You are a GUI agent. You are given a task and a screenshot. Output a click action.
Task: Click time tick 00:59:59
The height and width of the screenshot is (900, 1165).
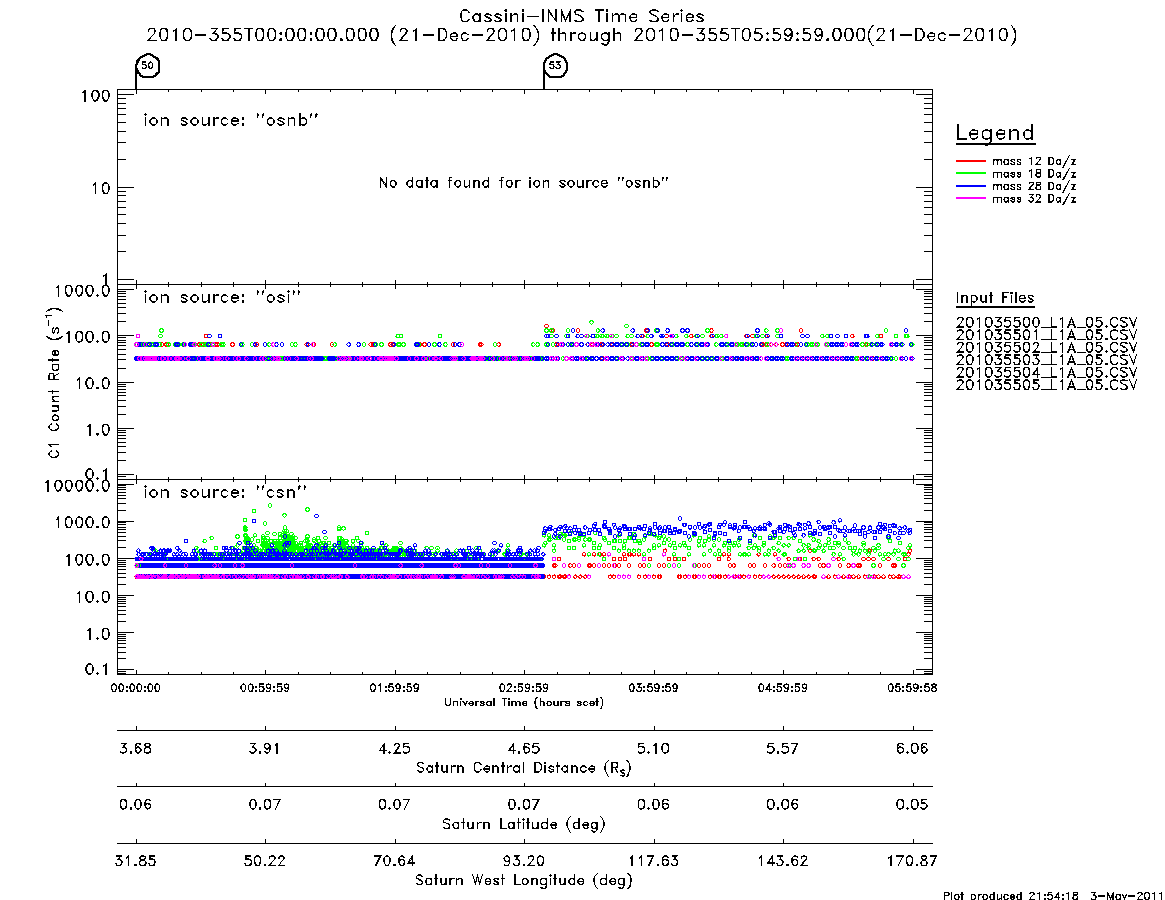(265, 688)
